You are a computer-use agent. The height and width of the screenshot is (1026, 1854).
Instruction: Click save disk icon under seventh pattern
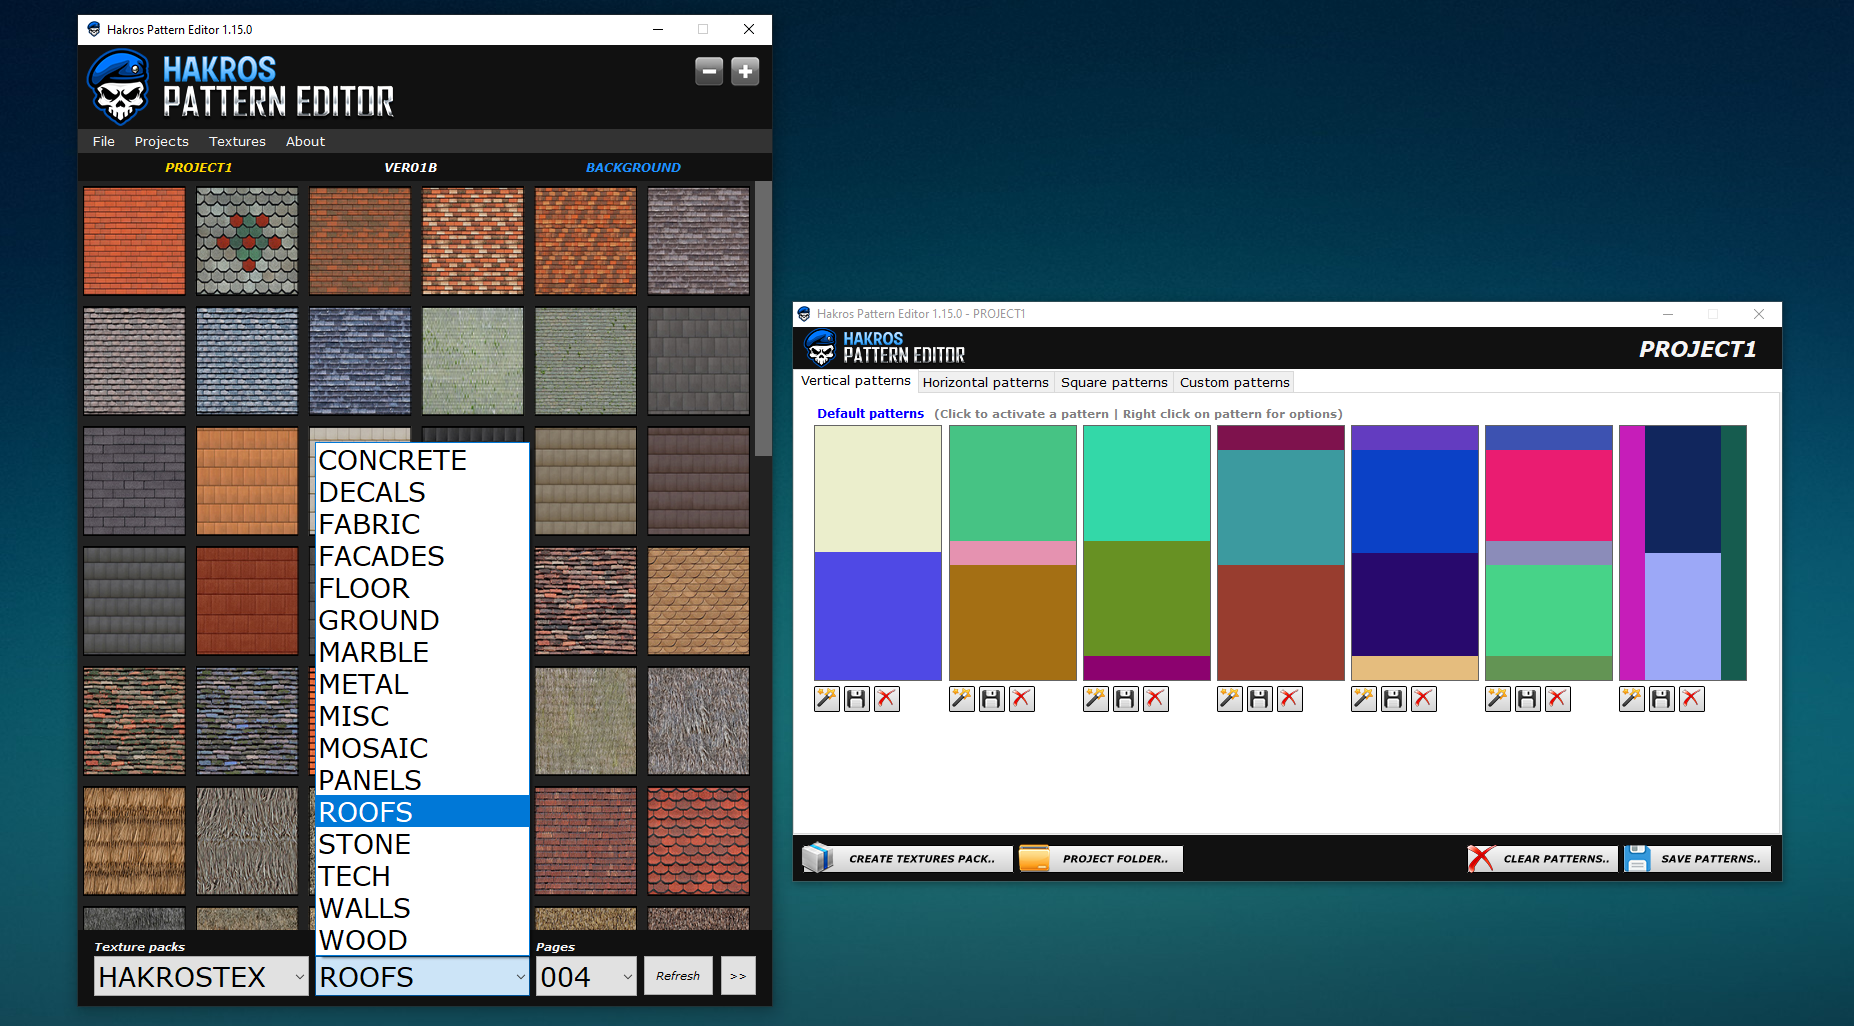(1662, 699)
